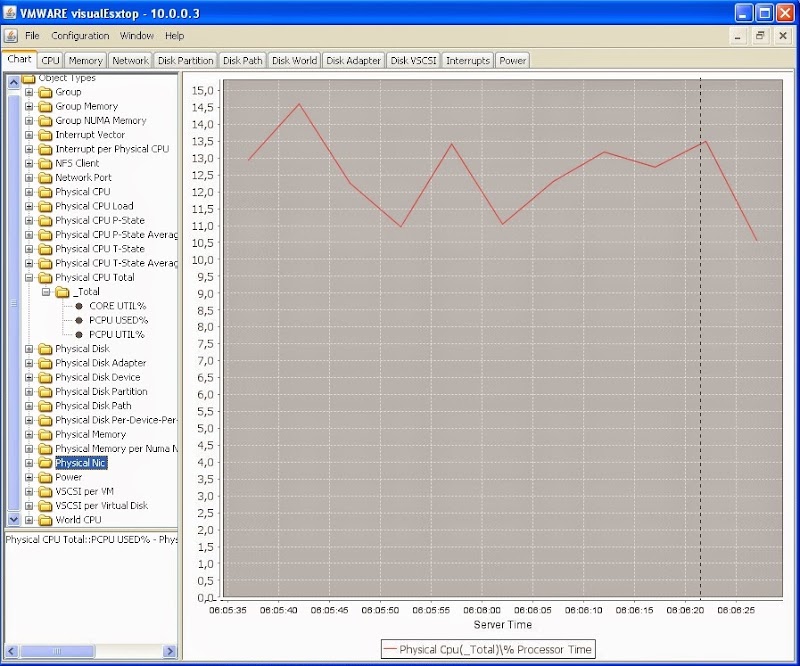Viewport: 800px width, 666px height.
Task: Click the Interrupt per Physical CPU folder icon
Action: [x=45, y=150]
